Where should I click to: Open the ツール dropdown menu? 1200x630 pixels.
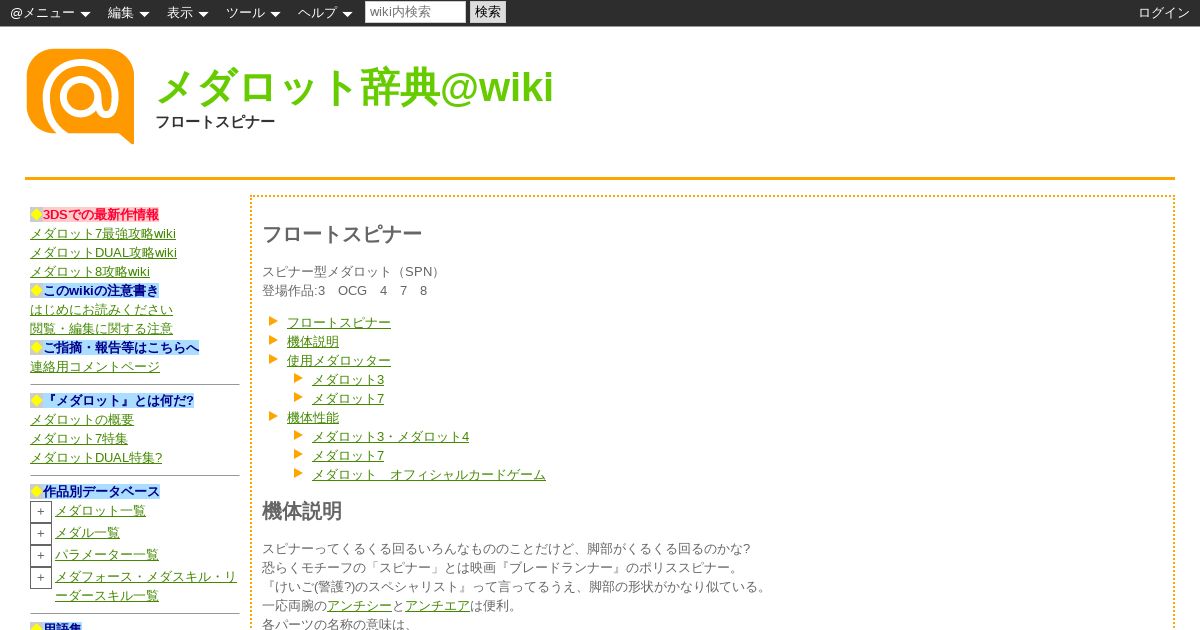tap(253, 13)
